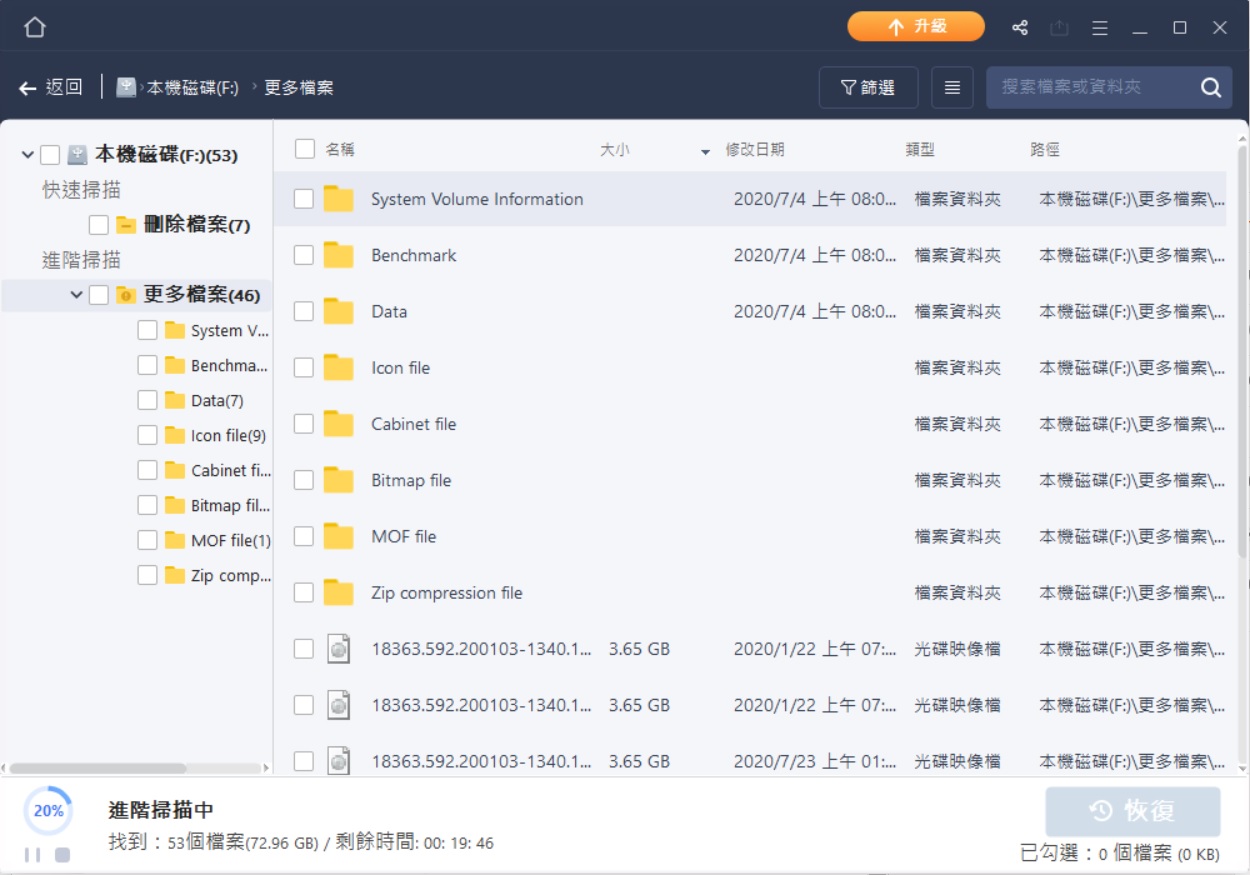This screenshot has width=1250, height=875.
Task: Click the Icon file folder icon in the list
Action: (x=339, y=368)
